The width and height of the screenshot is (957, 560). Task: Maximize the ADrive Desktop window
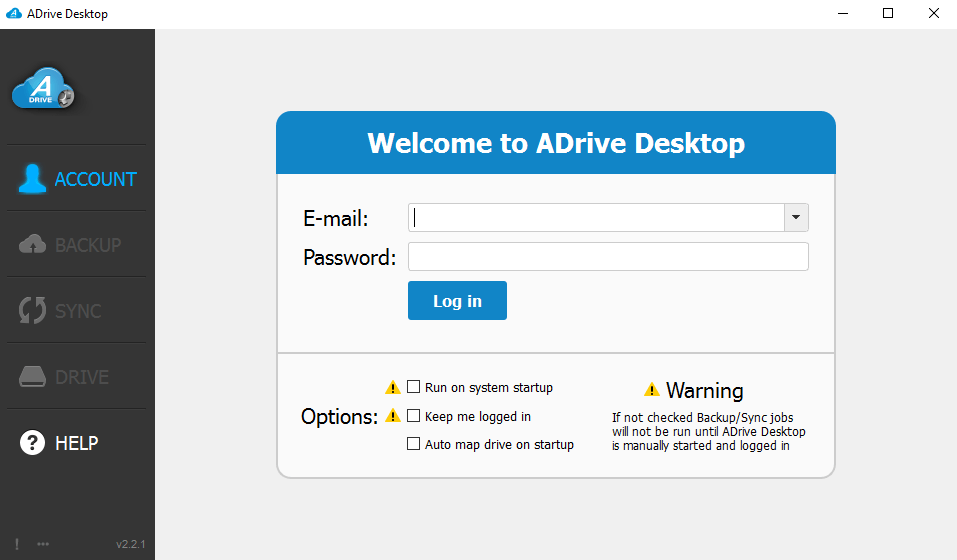click(x=888, y=13)
